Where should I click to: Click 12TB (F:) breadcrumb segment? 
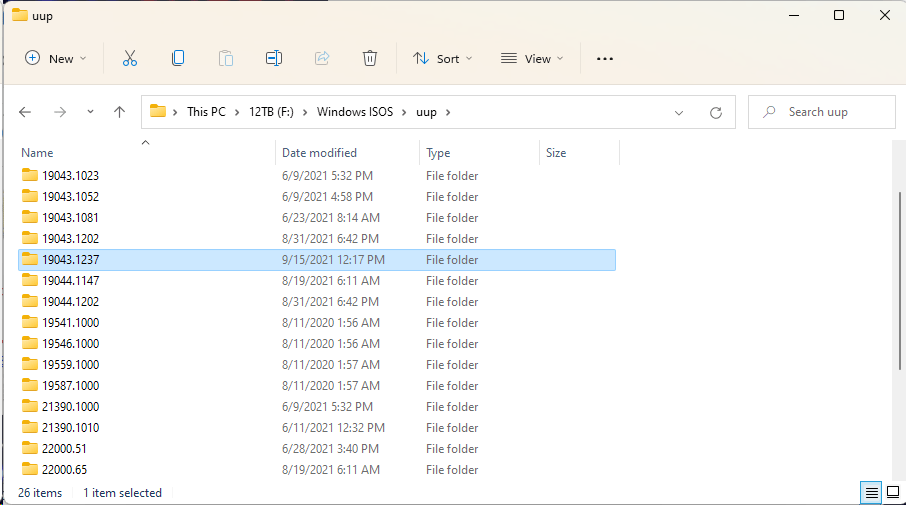(272, 112)
